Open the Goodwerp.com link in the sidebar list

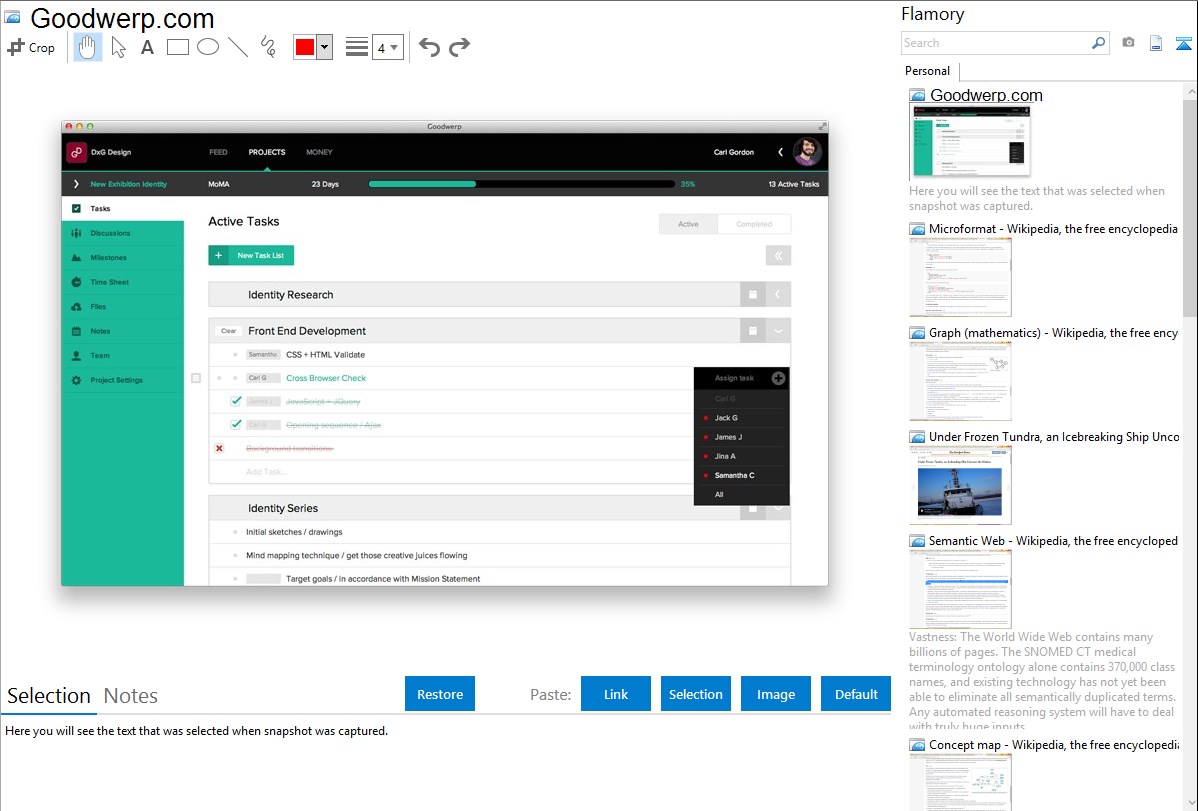tap(986, 96)
